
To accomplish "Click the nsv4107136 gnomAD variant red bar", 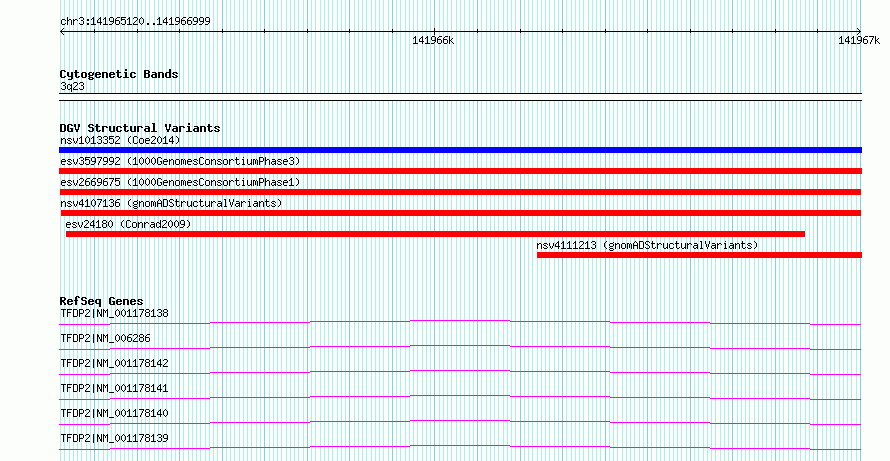I will tap(460, 213).
